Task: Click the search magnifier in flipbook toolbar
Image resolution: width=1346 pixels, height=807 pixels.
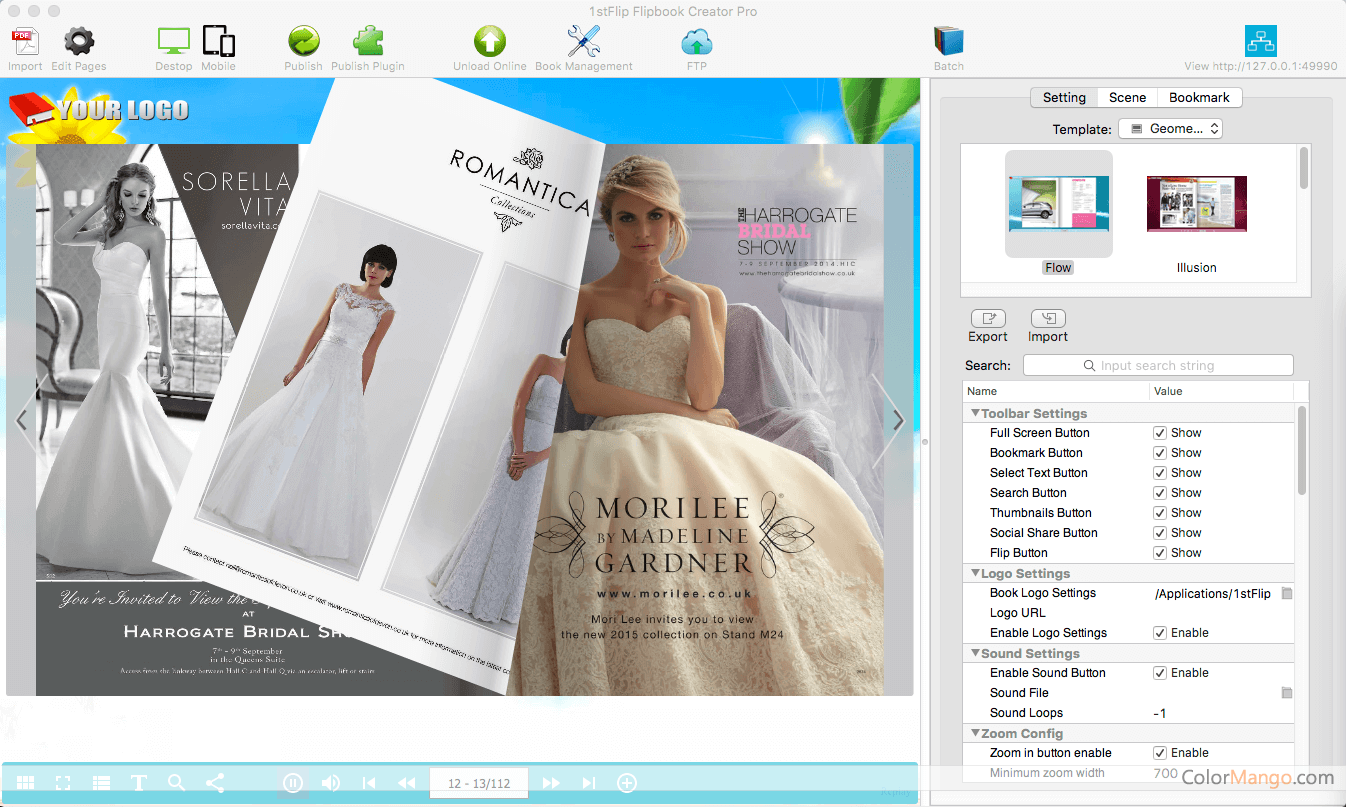Action: coord(177,783)
